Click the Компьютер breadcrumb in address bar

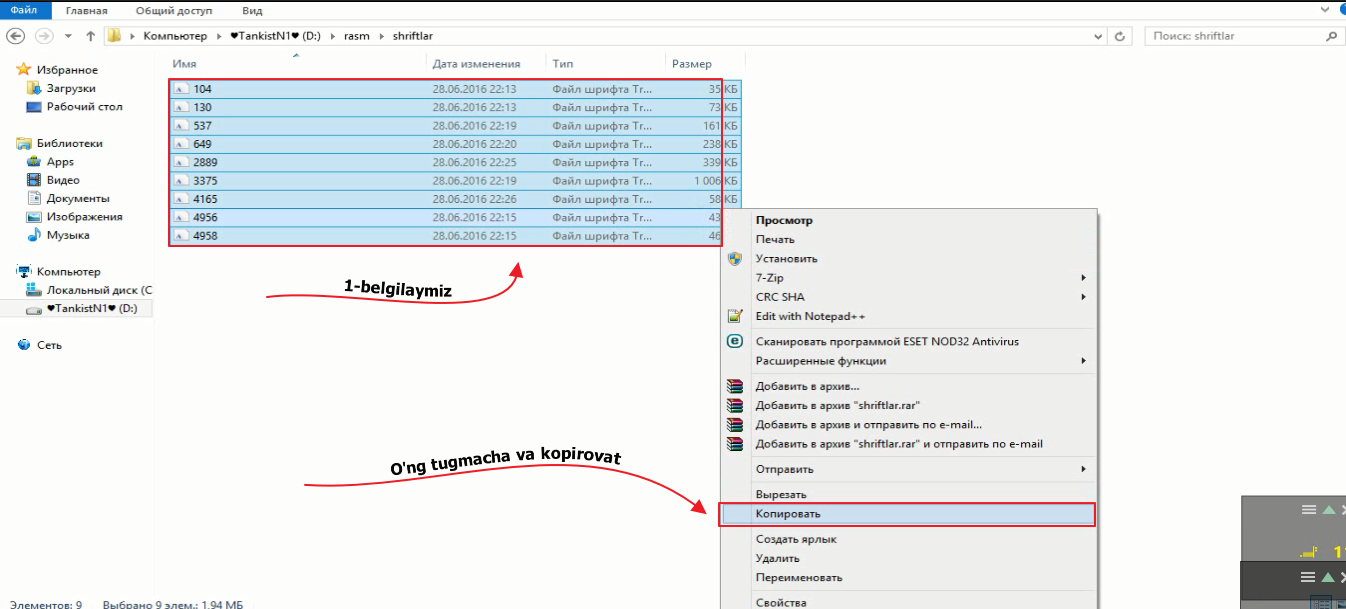[174, 36]
